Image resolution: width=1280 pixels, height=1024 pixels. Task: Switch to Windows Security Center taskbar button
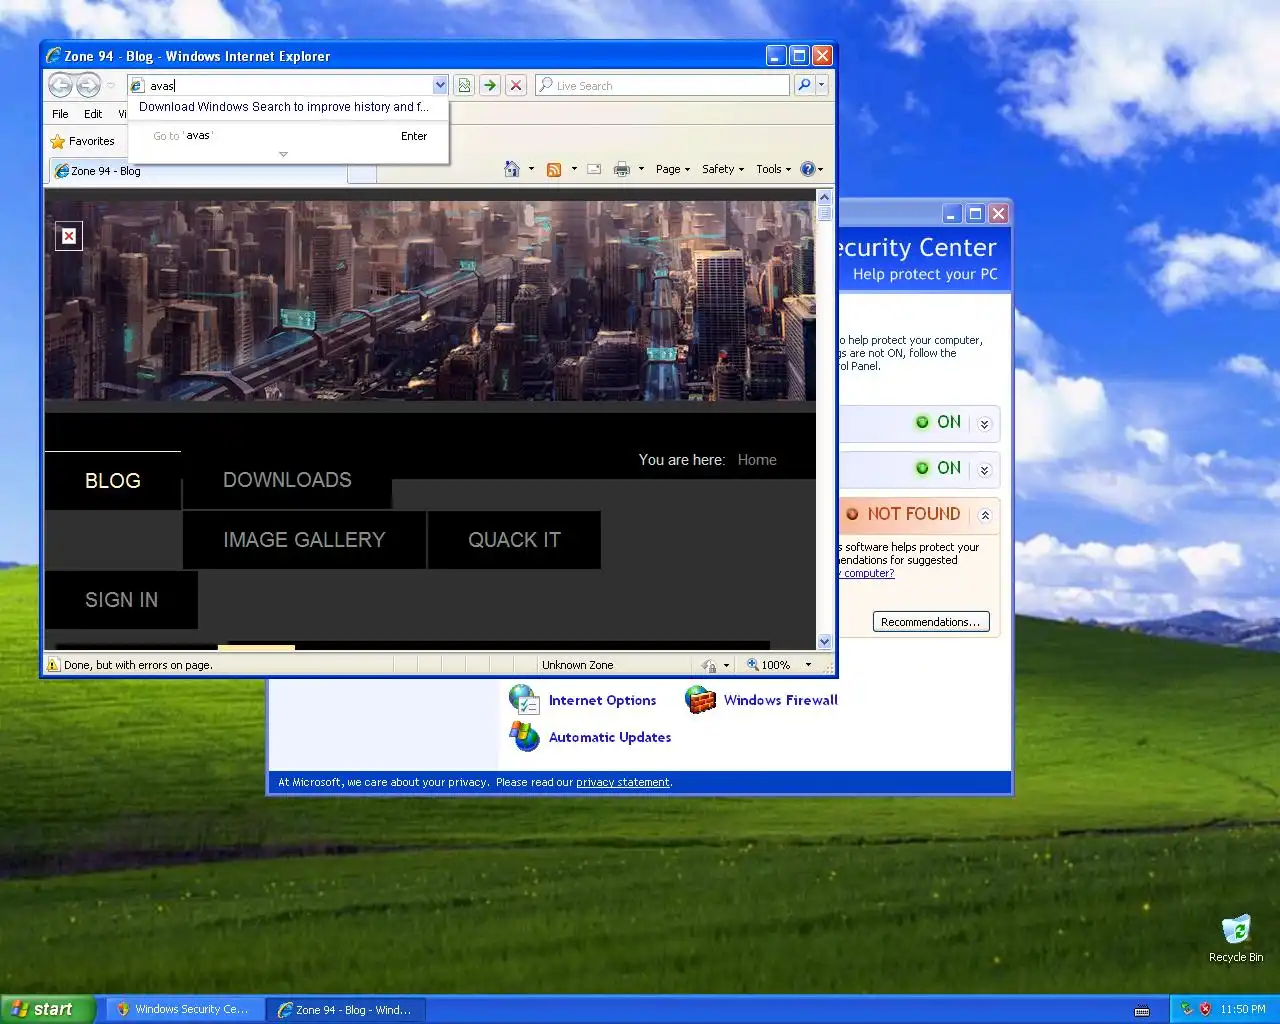click(x=187, y=1009)
